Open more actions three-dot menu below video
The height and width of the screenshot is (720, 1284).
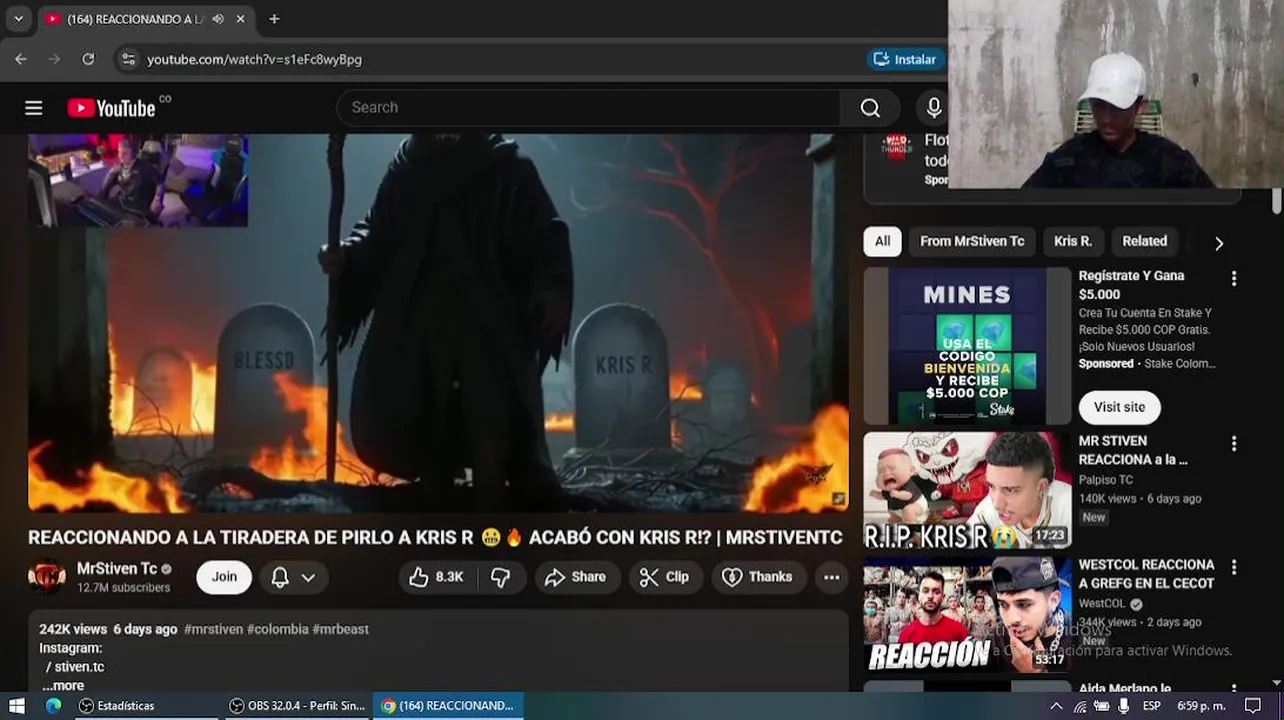click(831, 577)
